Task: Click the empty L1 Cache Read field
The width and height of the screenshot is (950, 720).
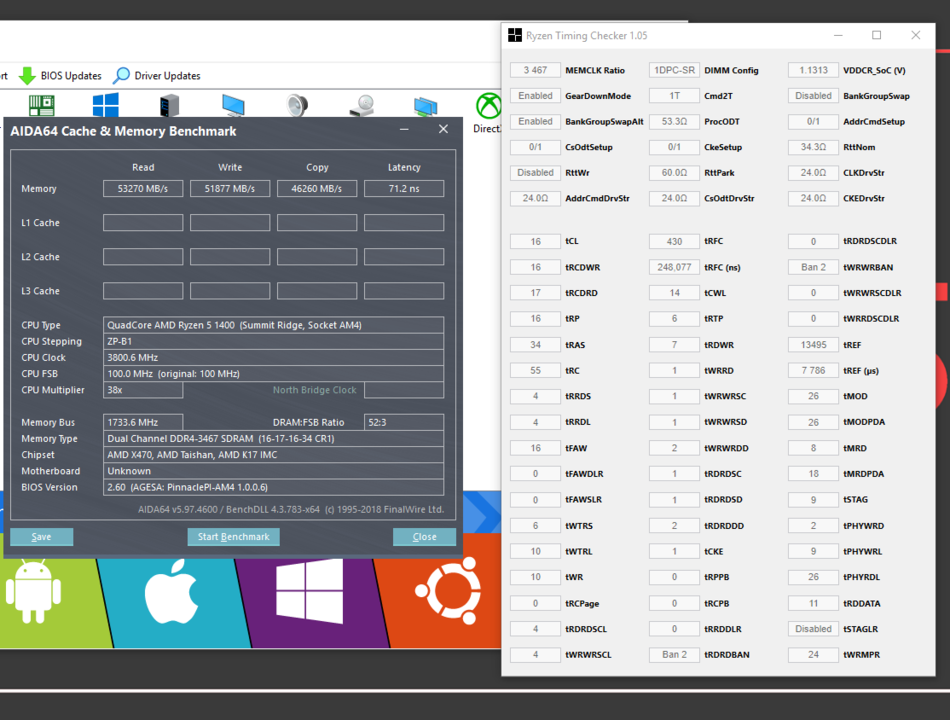Action: click(x=143, y=222)
